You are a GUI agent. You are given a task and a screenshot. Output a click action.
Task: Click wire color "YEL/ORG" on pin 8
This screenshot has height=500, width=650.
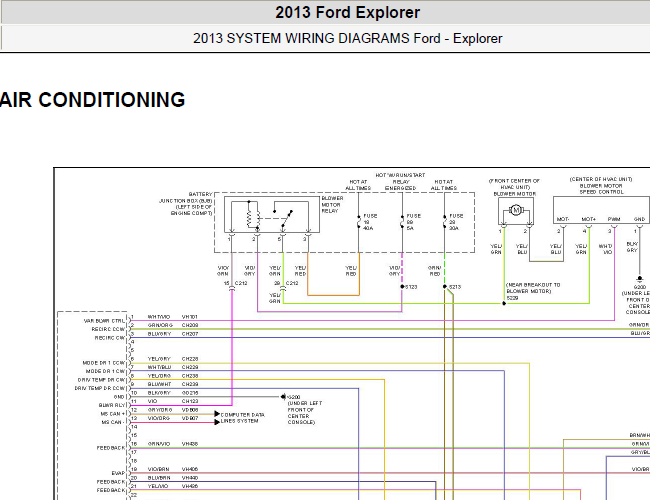coord(159,376)
